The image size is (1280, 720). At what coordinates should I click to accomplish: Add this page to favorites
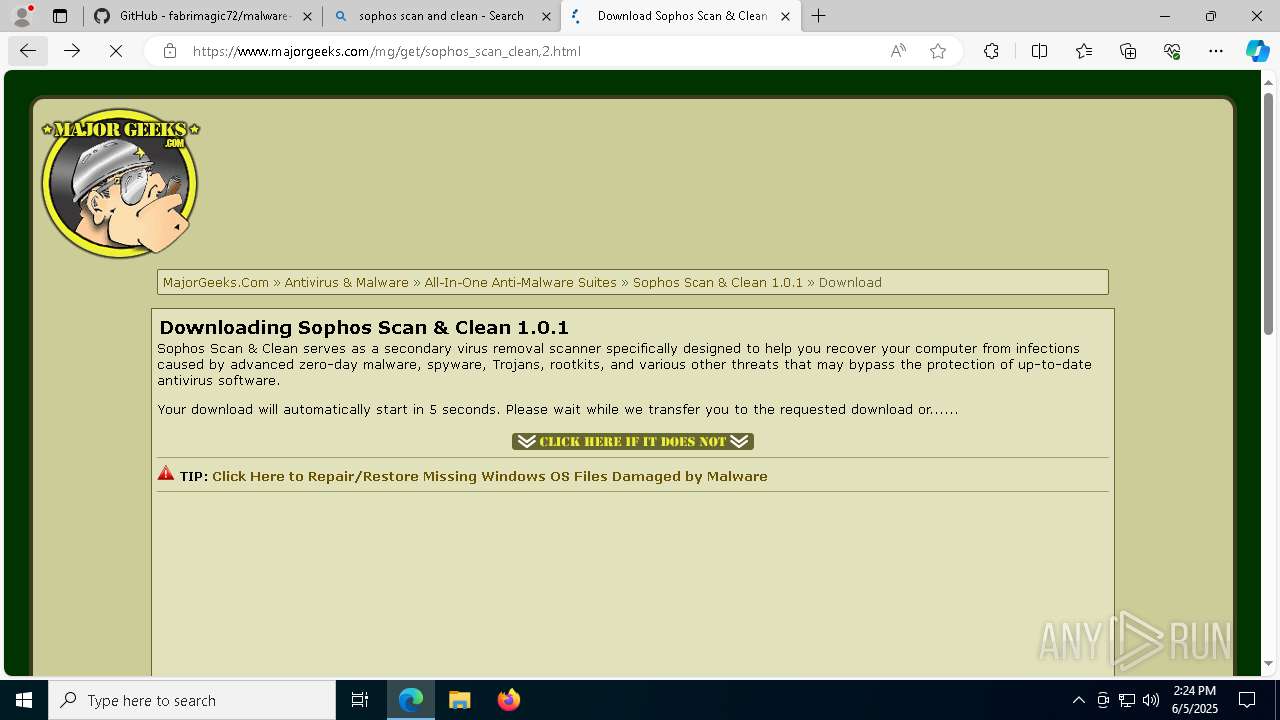point(938,51)
